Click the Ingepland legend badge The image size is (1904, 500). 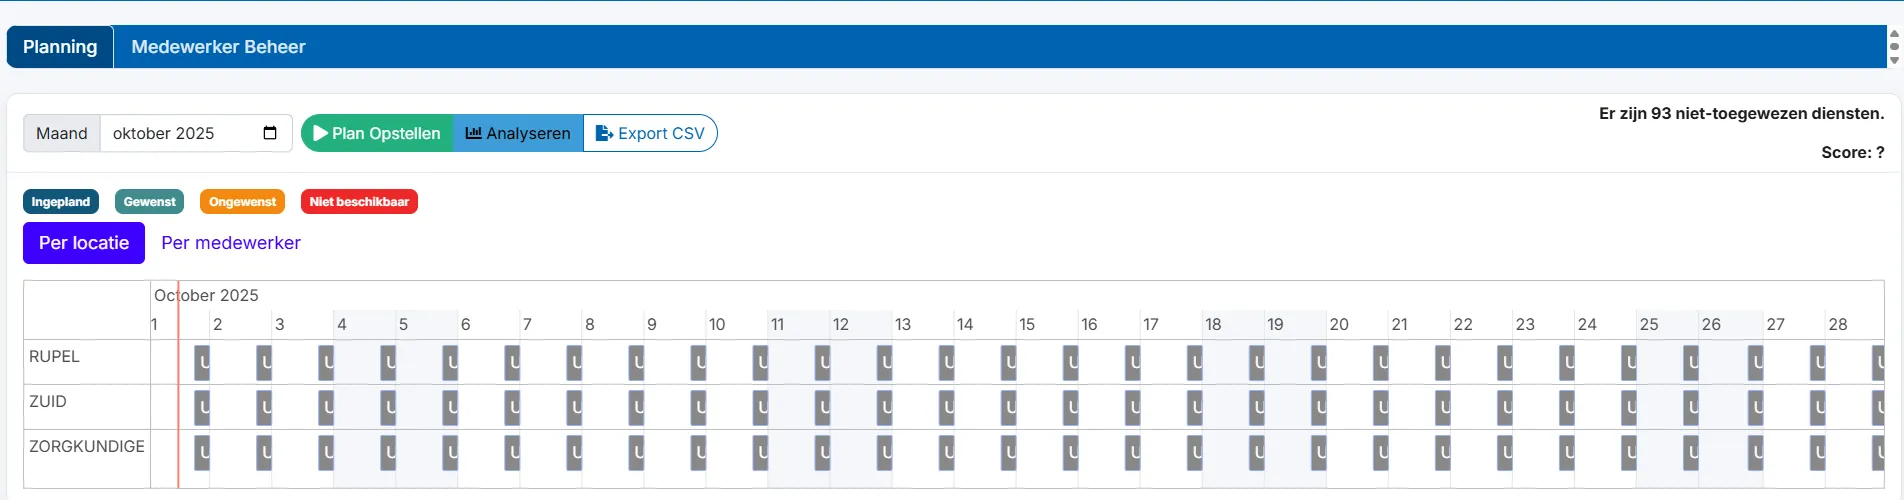pyautogui.click(x=61, y=202)
